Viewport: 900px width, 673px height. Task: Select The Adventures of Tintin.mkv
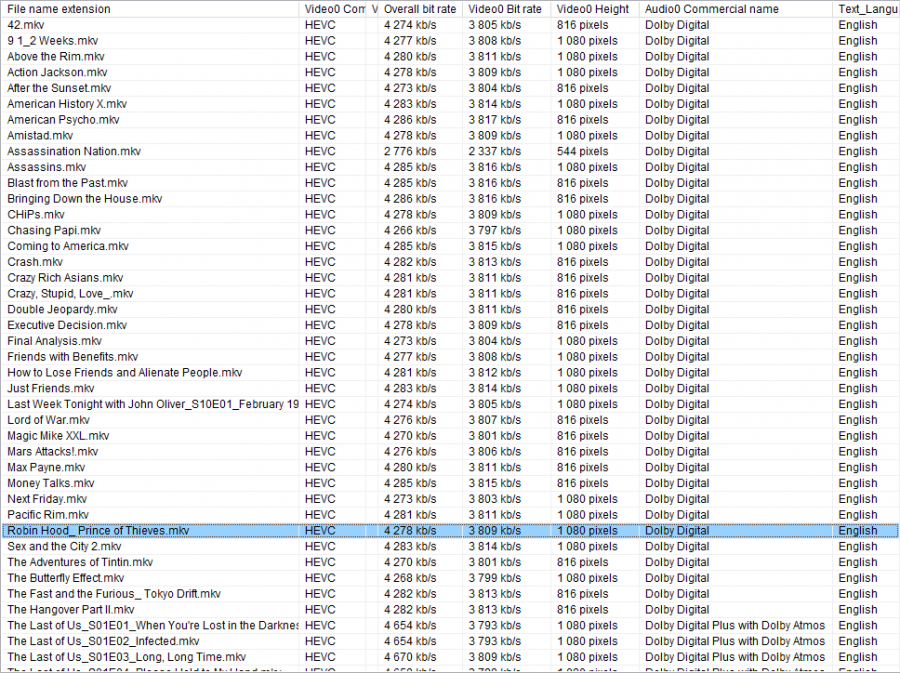[x=80, y=562]
